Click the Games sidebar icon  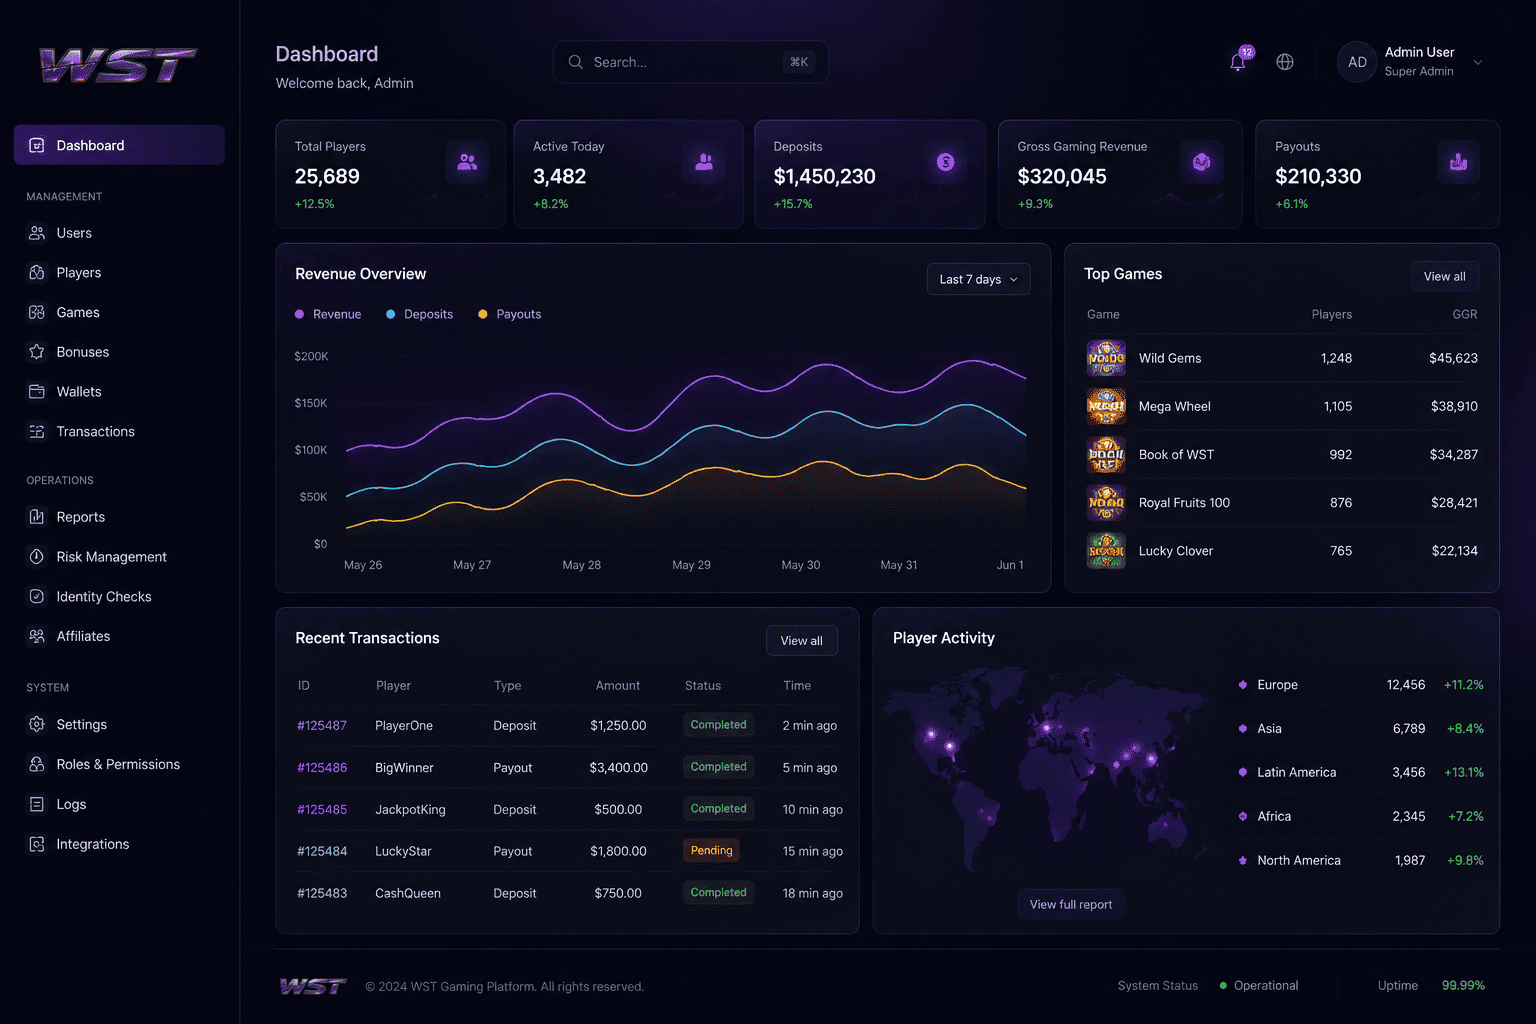(37, 313)
